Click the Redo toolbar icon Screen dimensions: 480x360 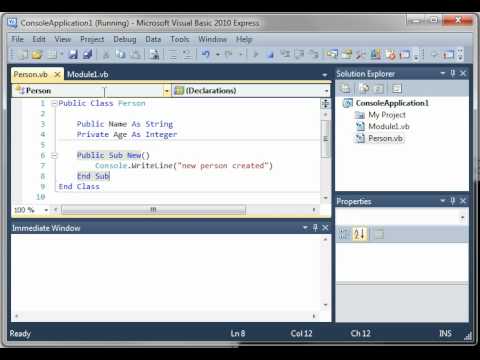(x=229, y=54)
